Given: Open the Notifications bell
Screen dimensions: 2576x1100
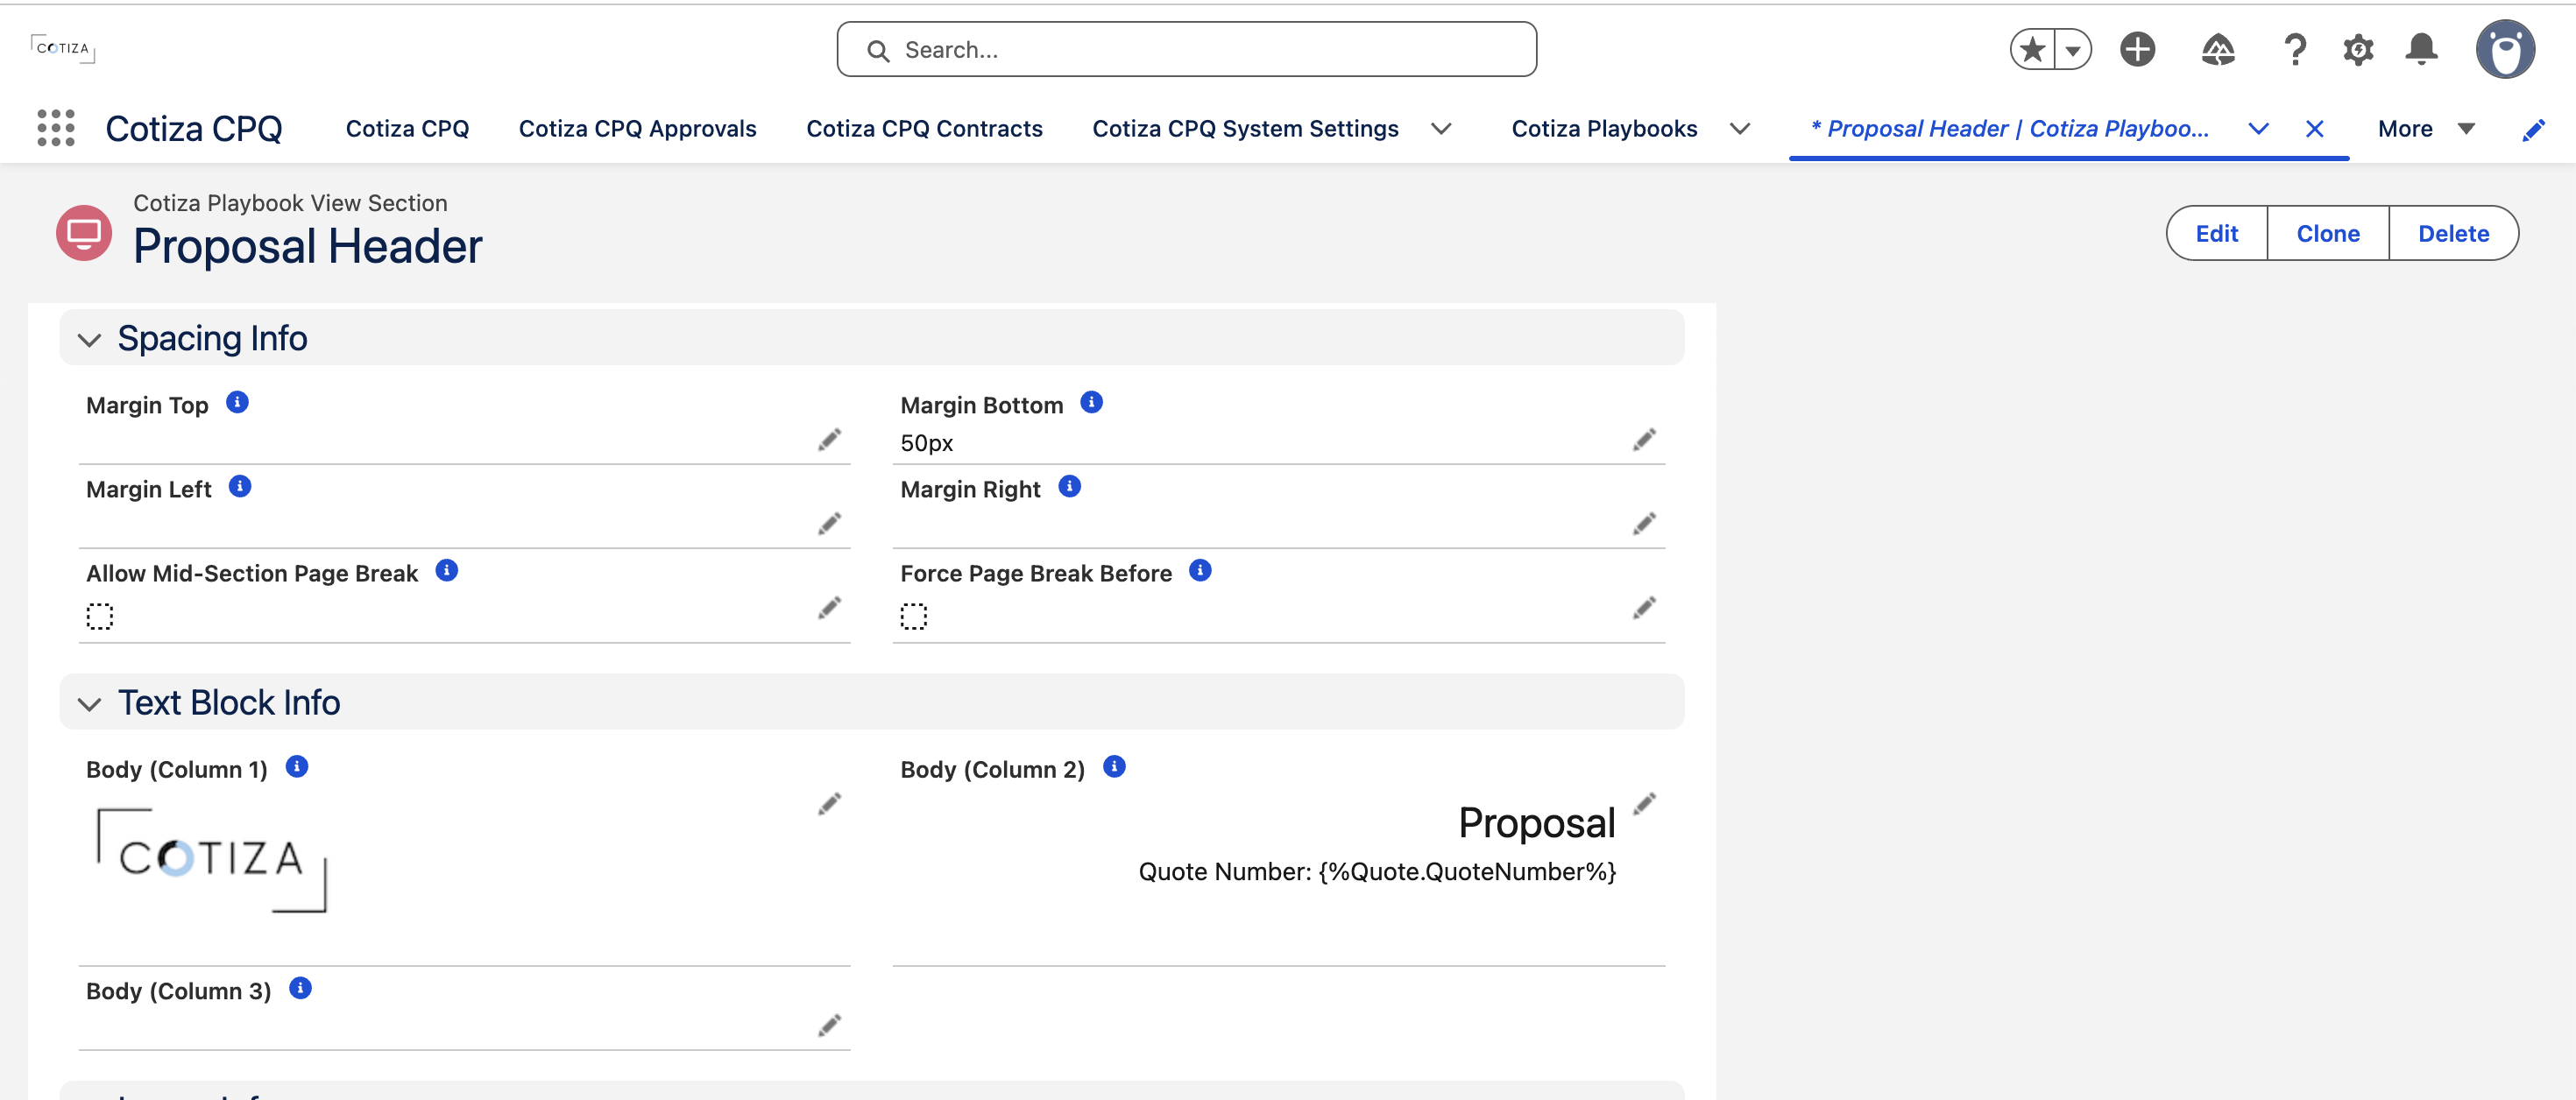Looking at the screenshot, I should click(2421, 49).
